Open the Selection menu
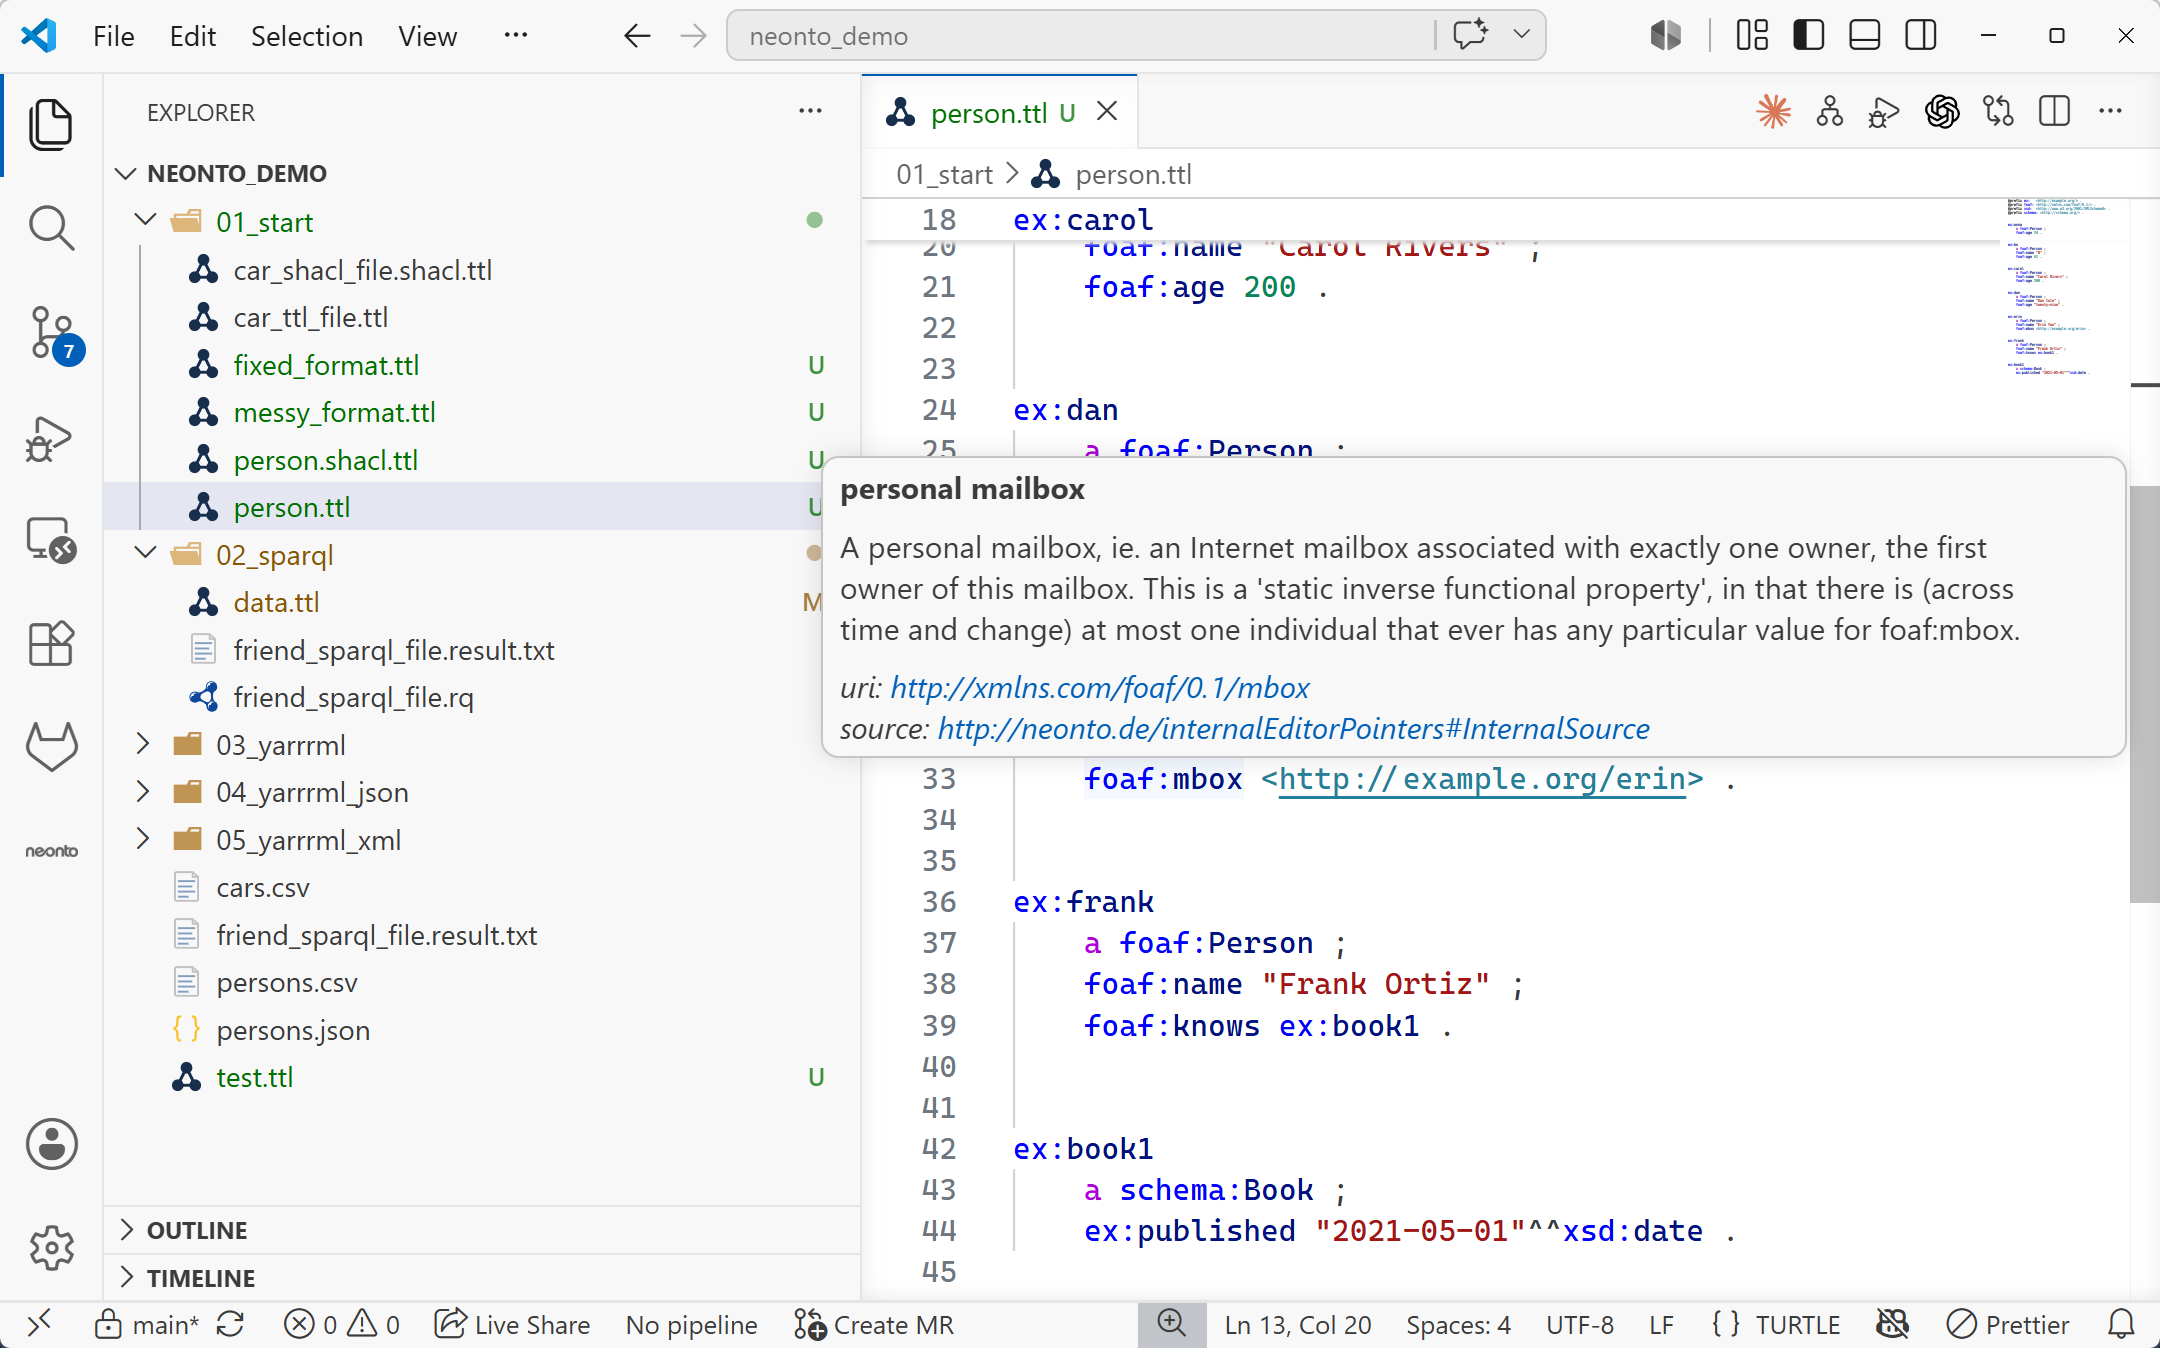This screenshot has height=1348, width=2160. pyautogui.click(x=306, y=36)
